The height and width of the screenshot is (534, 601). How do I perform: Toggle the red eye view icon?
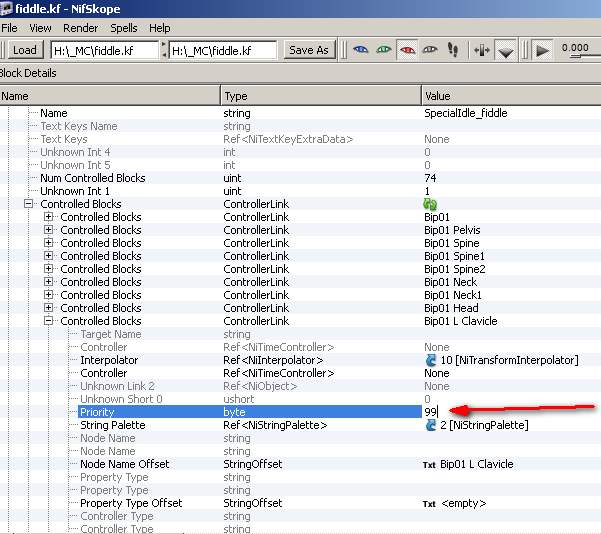pos(407,50)
